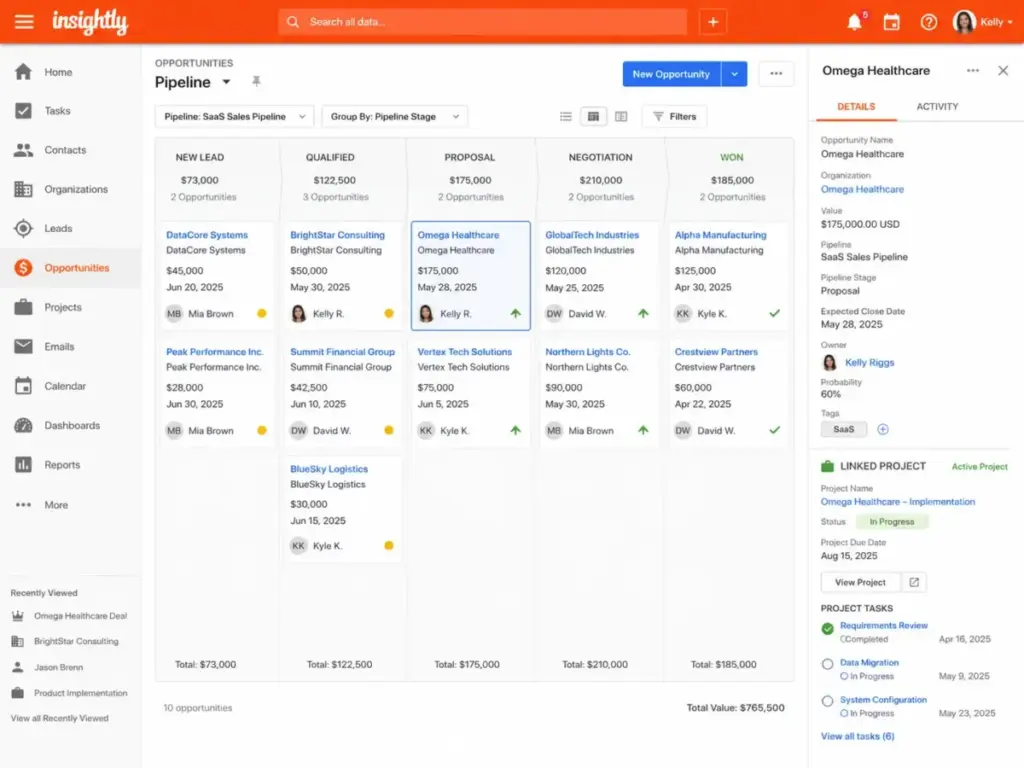Open the help question mark icon
1024x768 pixels.
click(929, 22)
